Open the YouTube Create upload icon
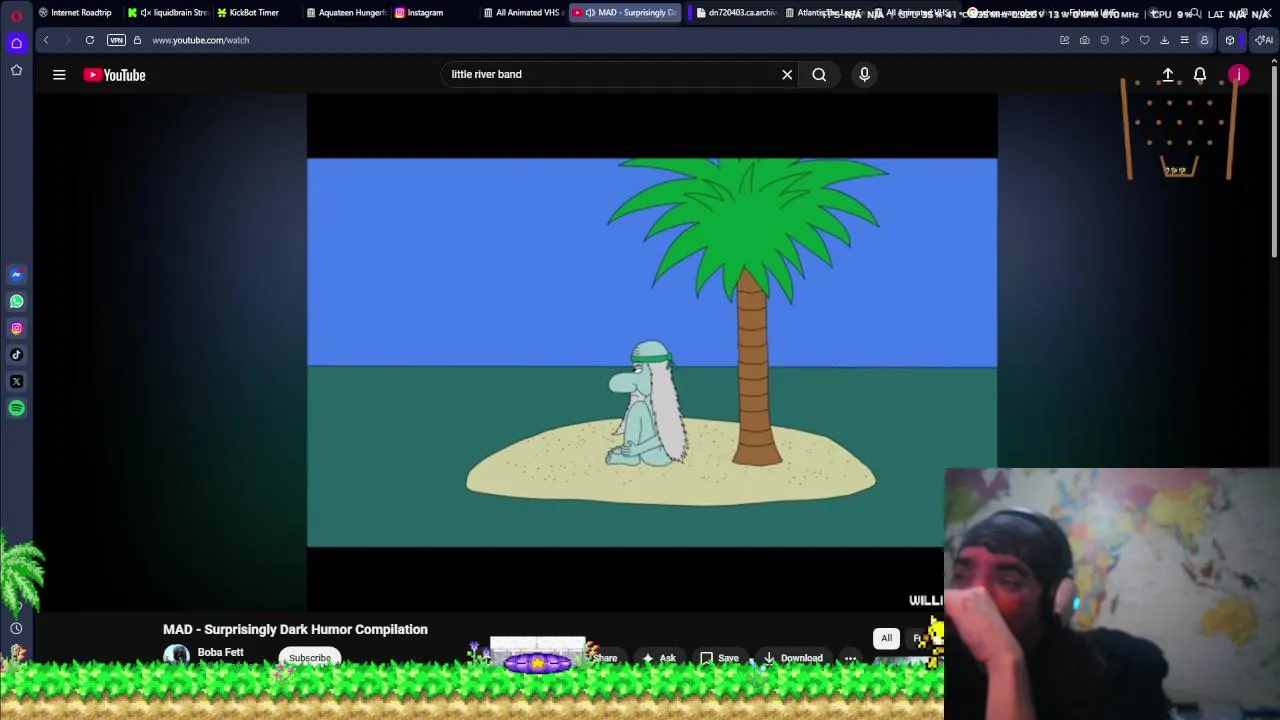This screenshot has height=720, width=1280. click(x=1167, y=75)
